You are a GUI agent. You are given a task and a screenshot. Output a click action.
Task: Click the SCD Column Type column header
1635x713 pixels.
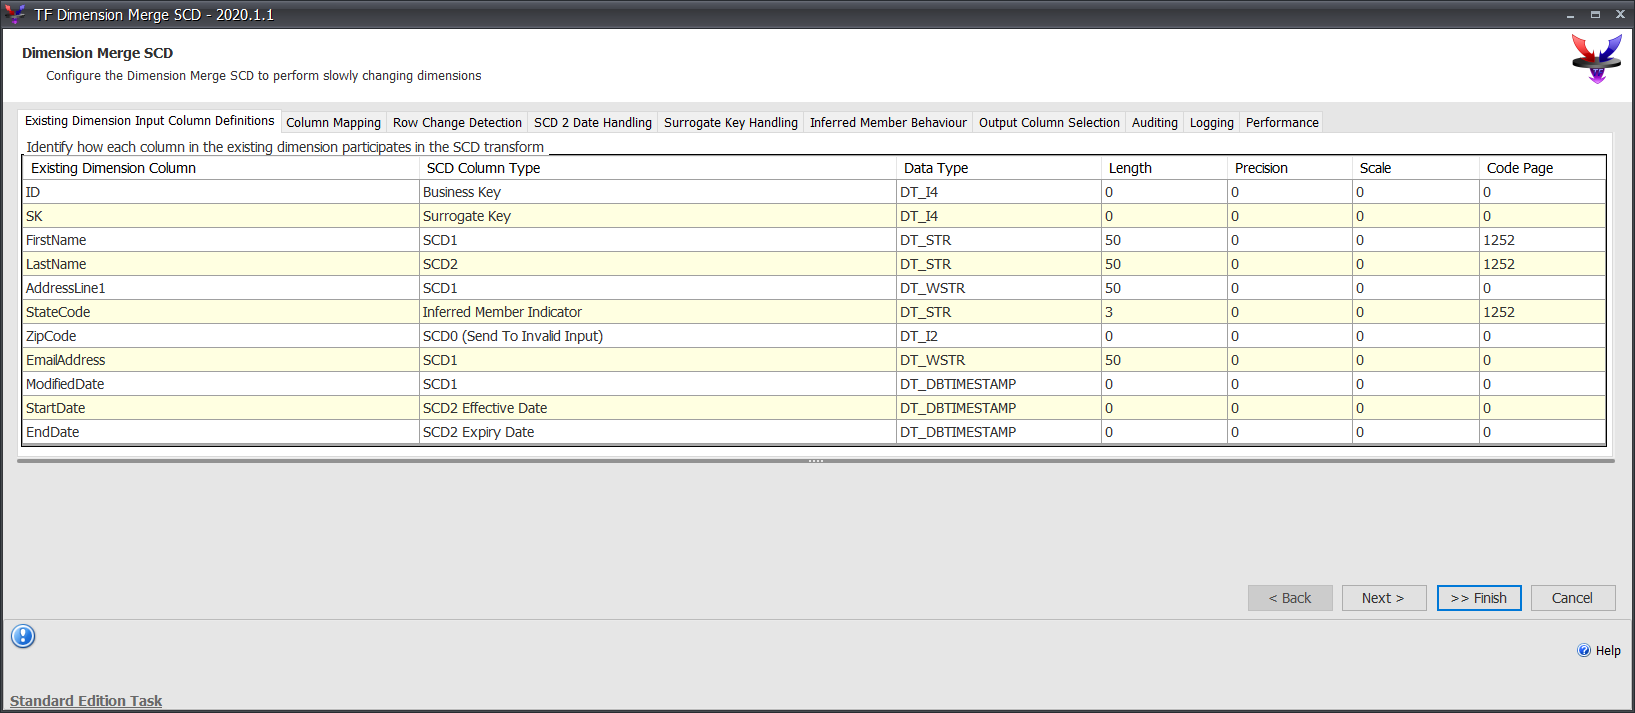(658, 168)
